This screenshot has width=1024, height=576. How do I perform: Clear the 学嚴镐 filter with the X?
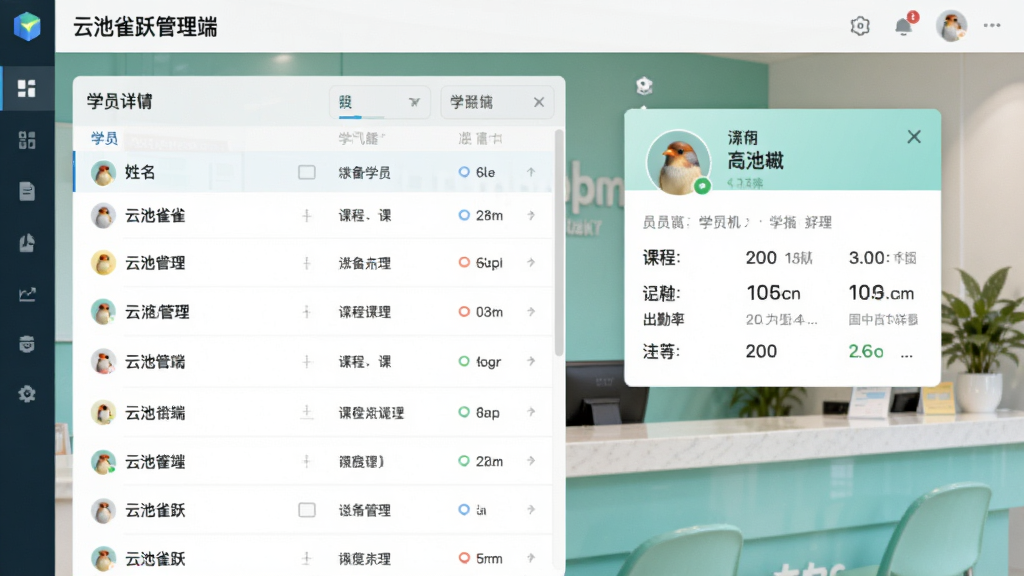point(539,102)
